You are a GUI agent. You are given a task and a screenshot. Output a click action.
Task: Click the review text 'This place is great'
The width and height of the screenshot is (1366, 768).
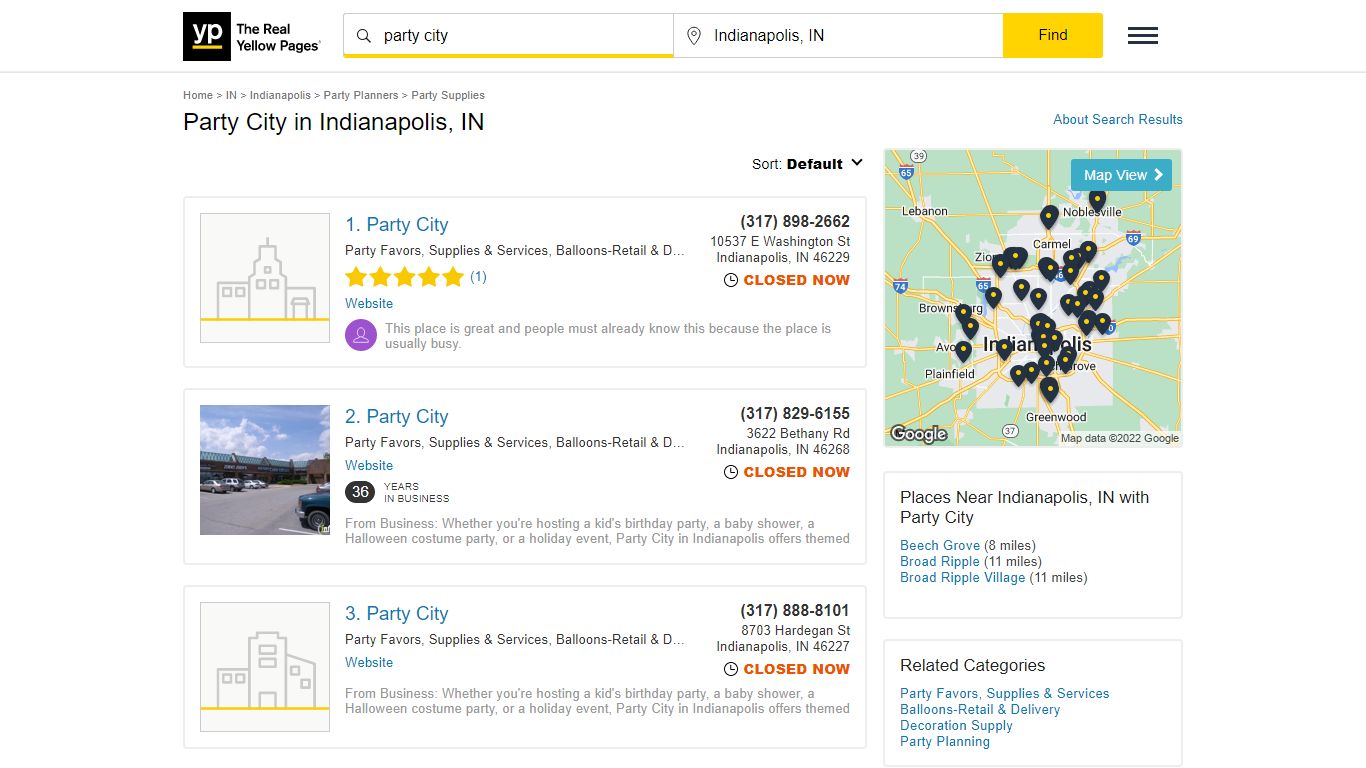[608, 336]
